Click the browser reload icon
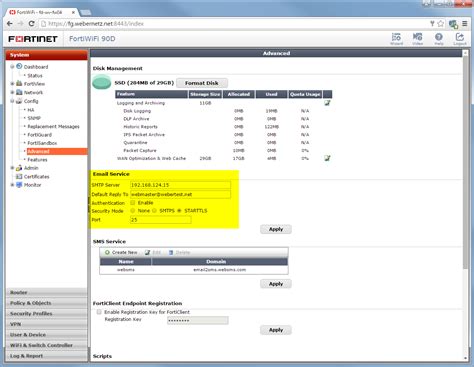Image resolution: width=474 pixels, height=367 pixels. [31, 24]
